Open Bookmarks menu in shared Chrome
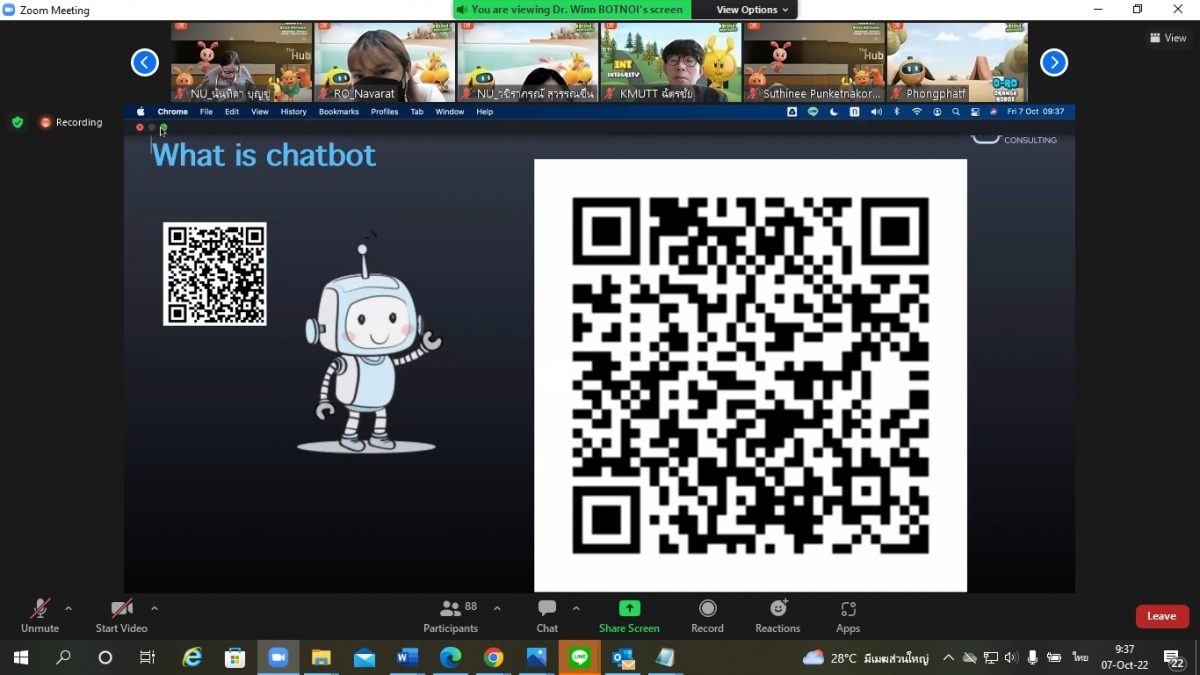1200x675 pixels. 339,112
